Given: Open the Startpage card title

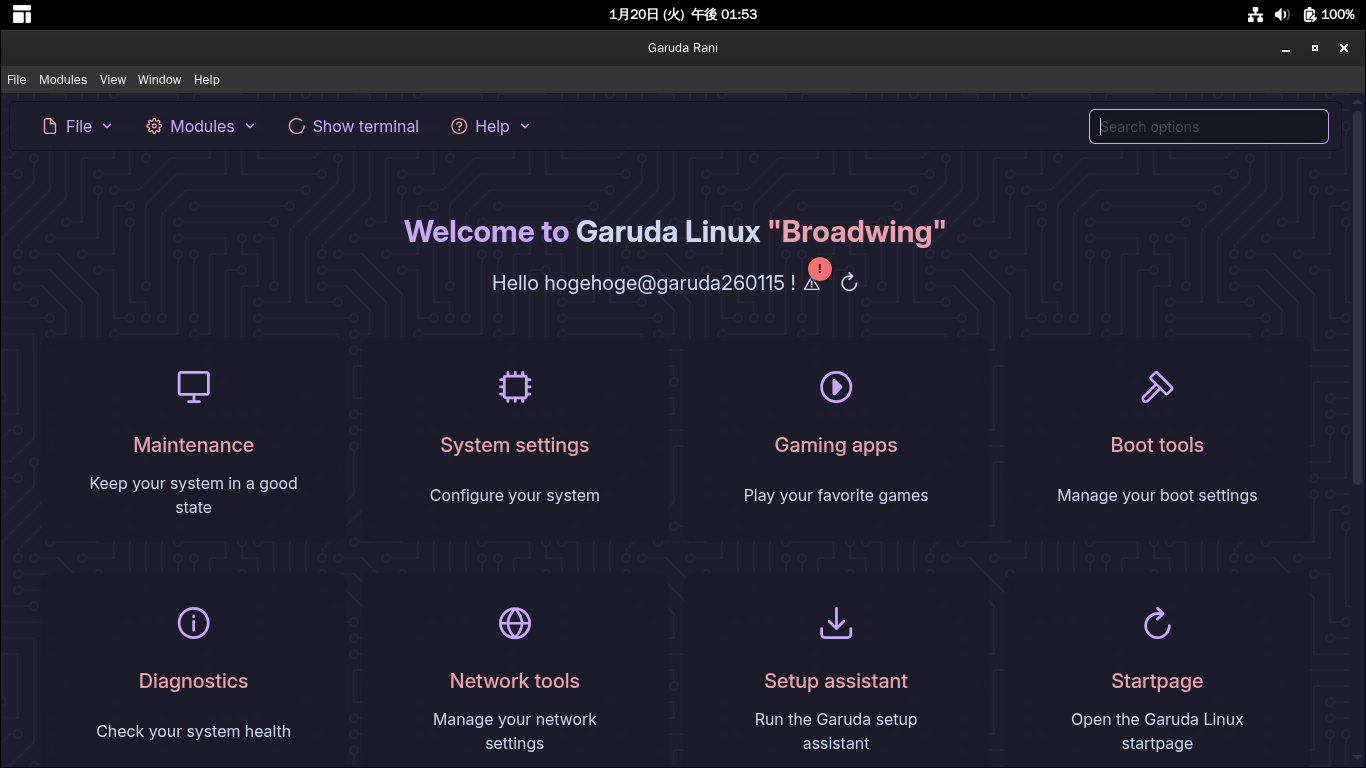Looking at the screenshot, I should (x=1157, y=681).
